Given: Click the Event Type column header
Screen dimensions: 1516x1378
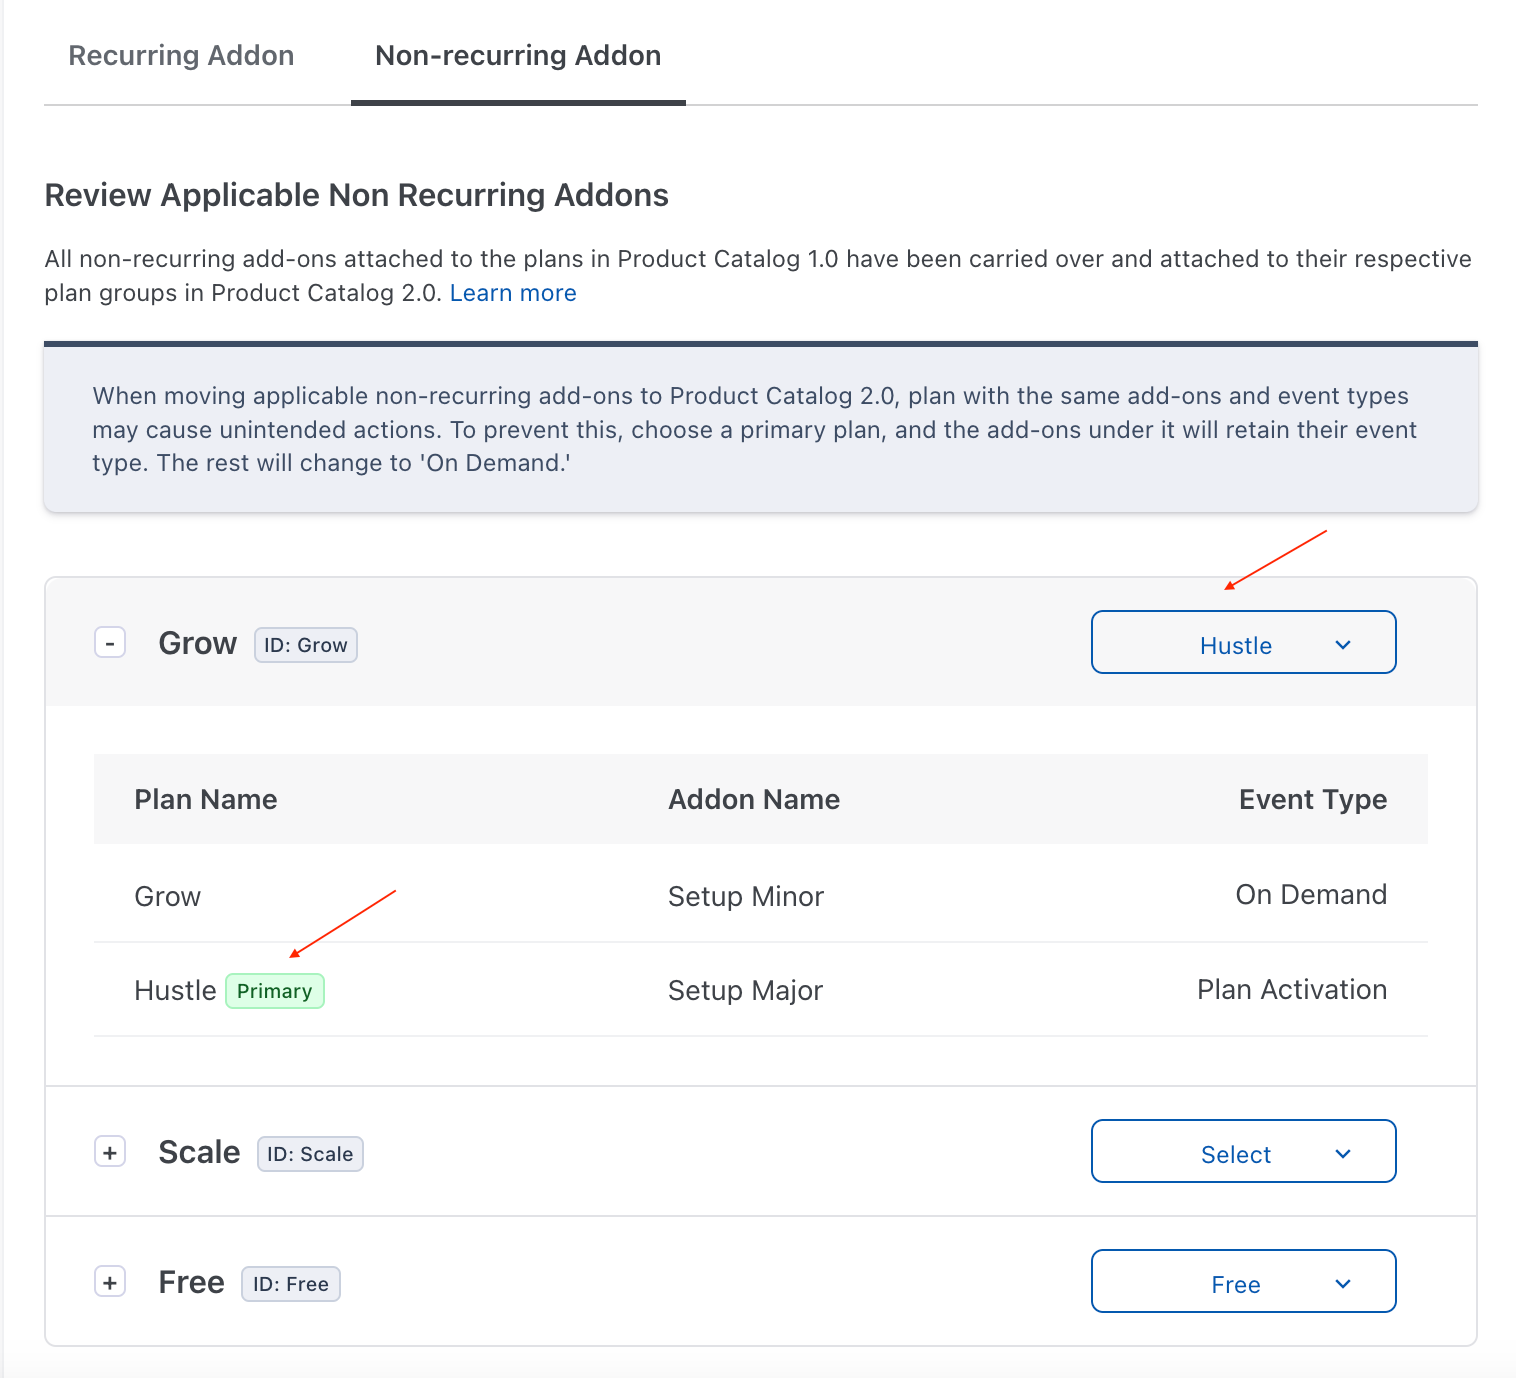Looking at the screenshot, I should (1312, 799).
